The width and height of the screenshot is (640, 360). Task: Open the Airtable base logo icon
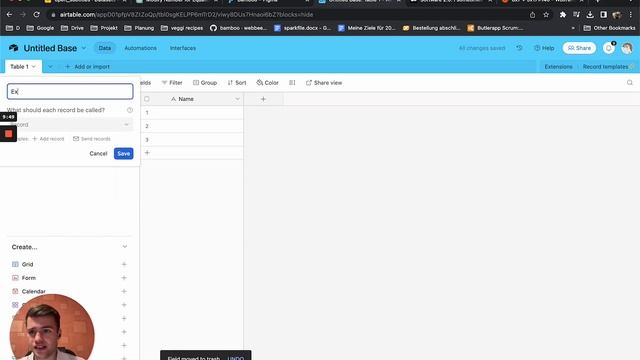pyautogui.click(x=13, y=48)
